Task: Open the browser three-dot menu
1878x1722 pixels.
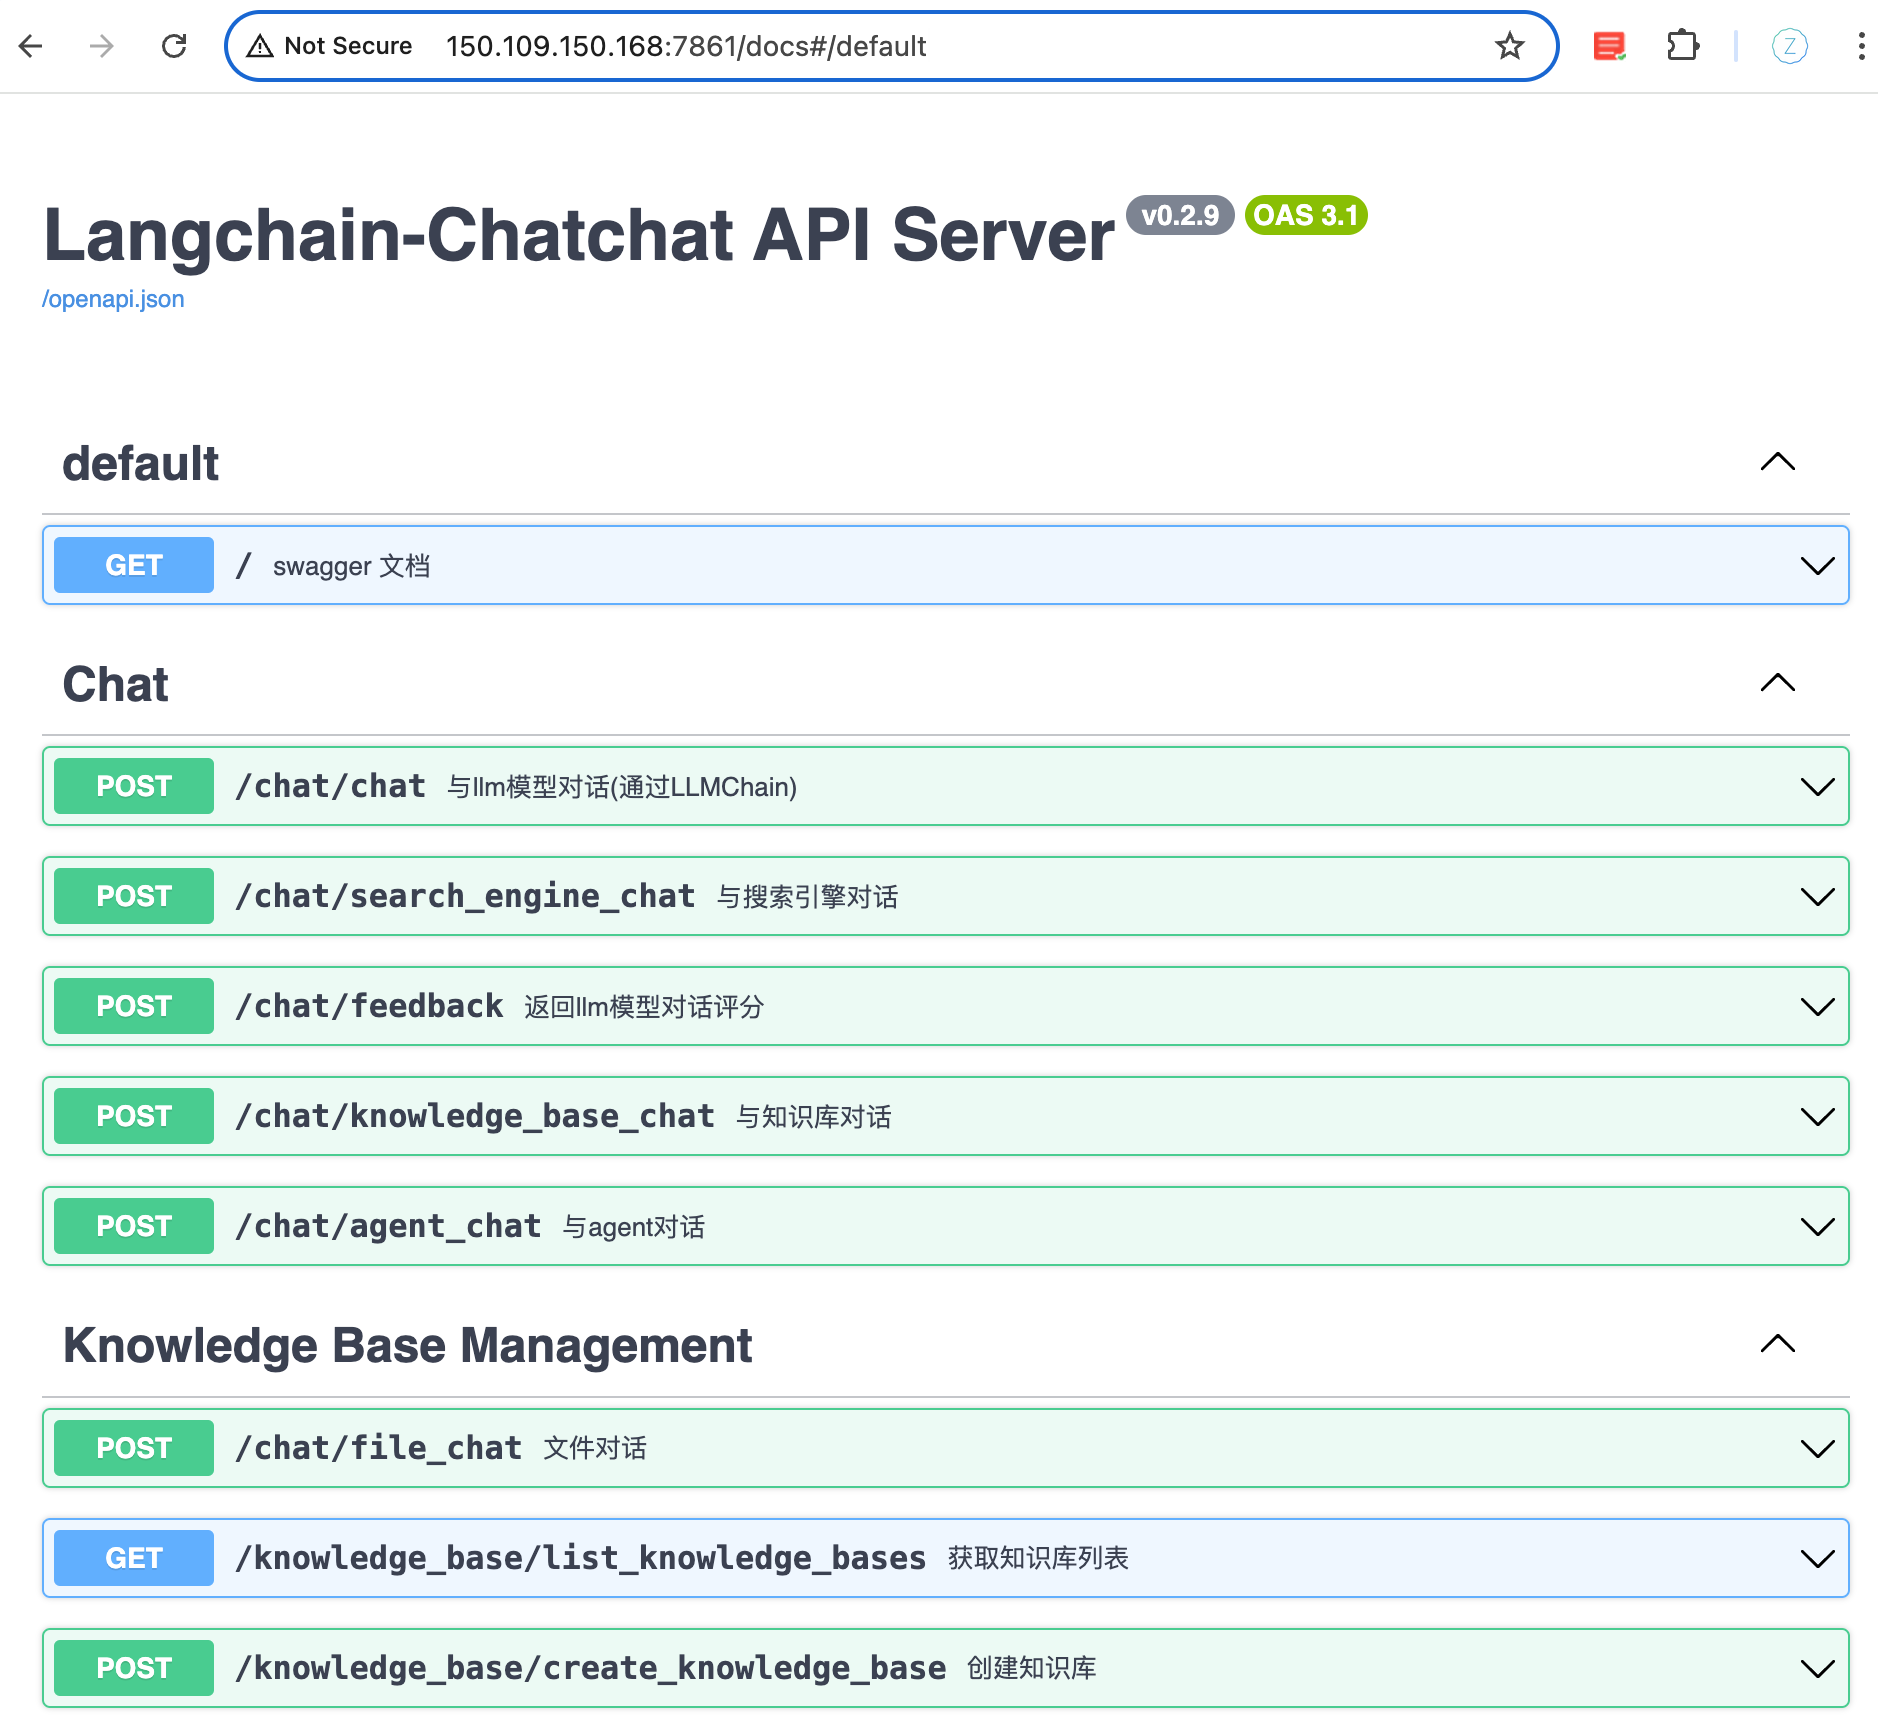Action: pos(1860,46)
